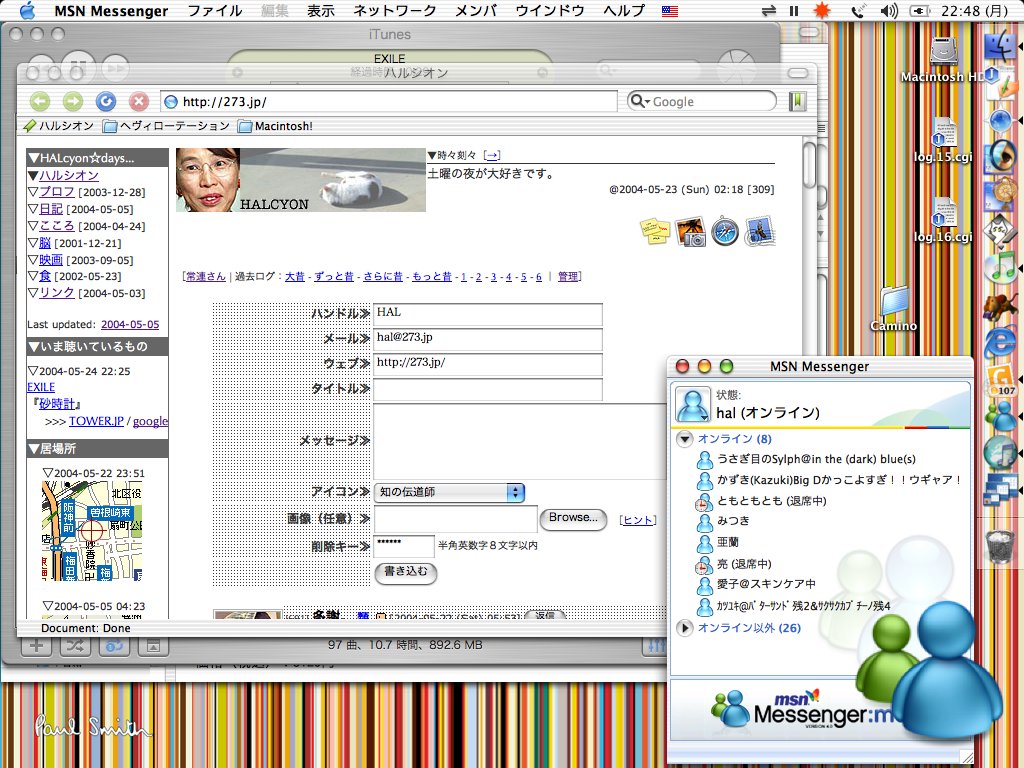Open the ファイル menu
The height and width of the screenshot is (768, 1024).
point(215,10)
